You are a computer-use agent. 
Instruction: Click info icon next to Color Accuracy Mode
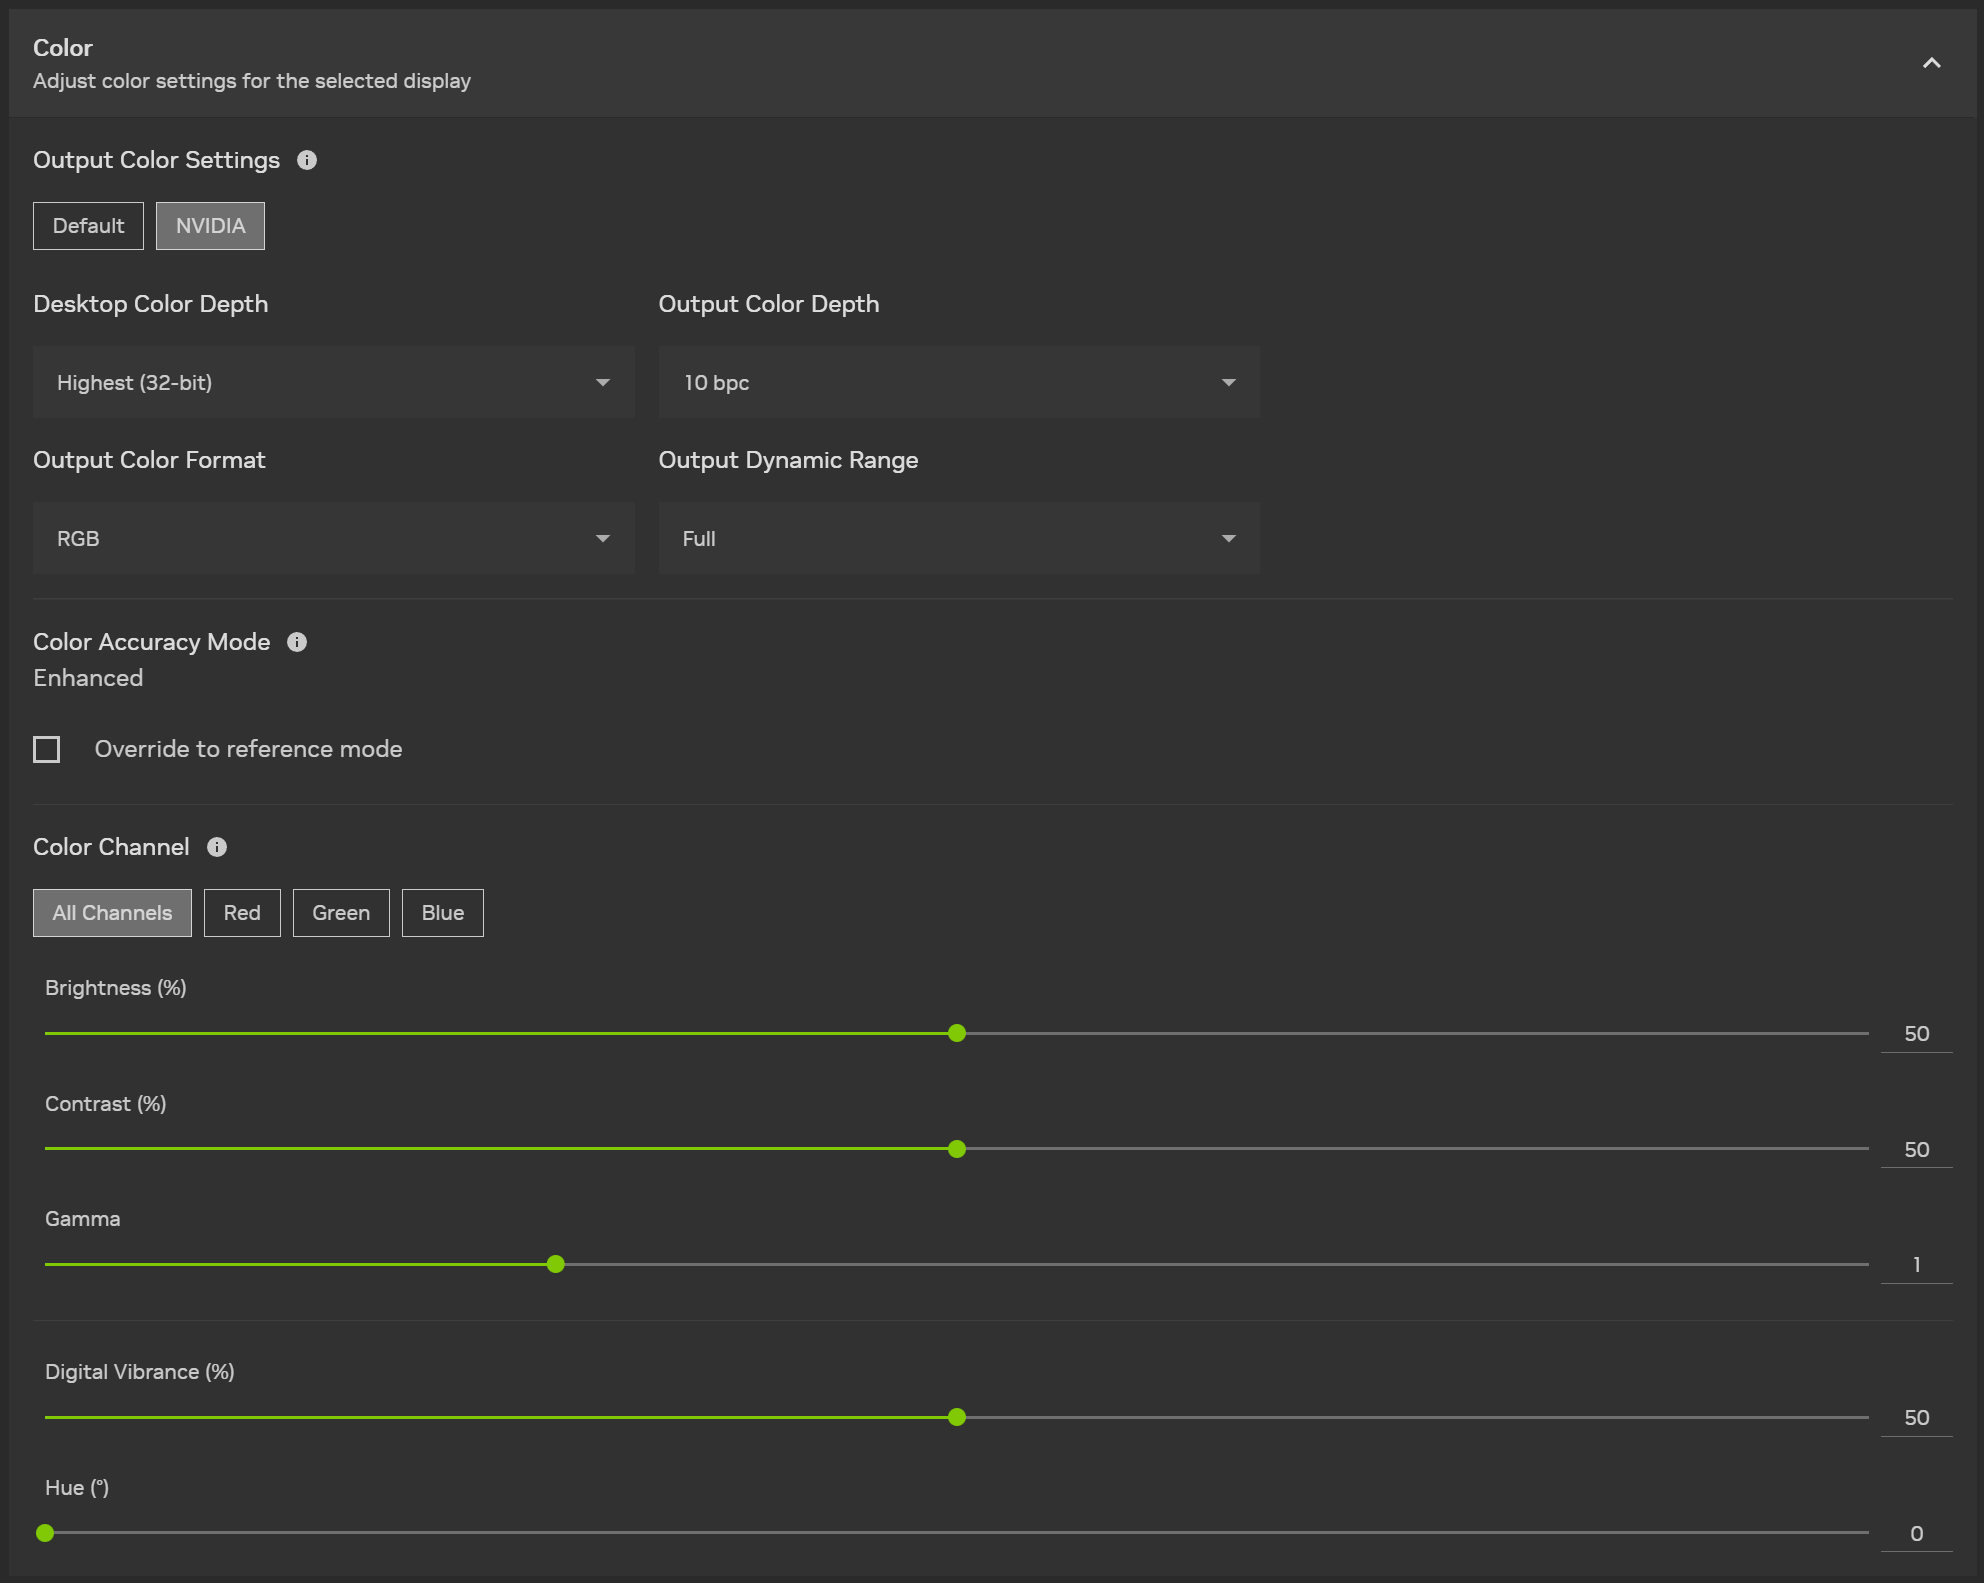click(x=297, y=642)
